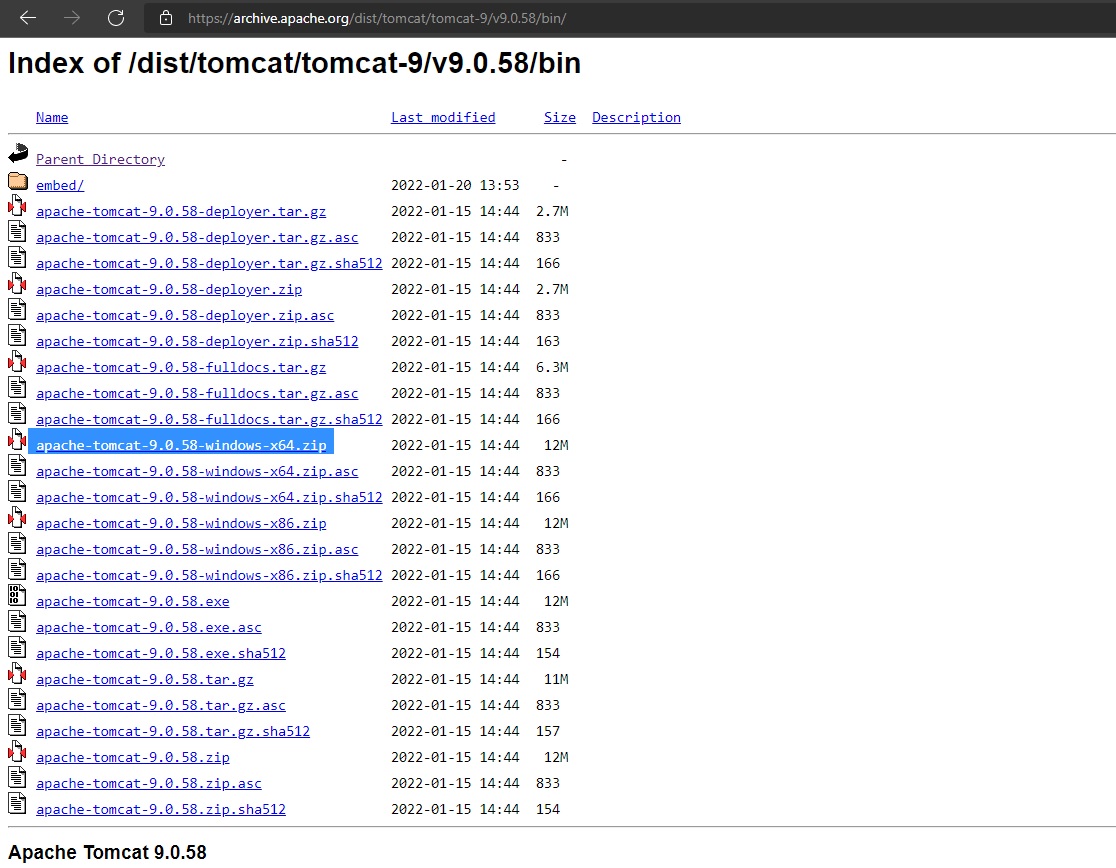This screenshot has height=868, width=1116.
Task: Click the archive icon beside deployer.zip
Action: point(18,284)
